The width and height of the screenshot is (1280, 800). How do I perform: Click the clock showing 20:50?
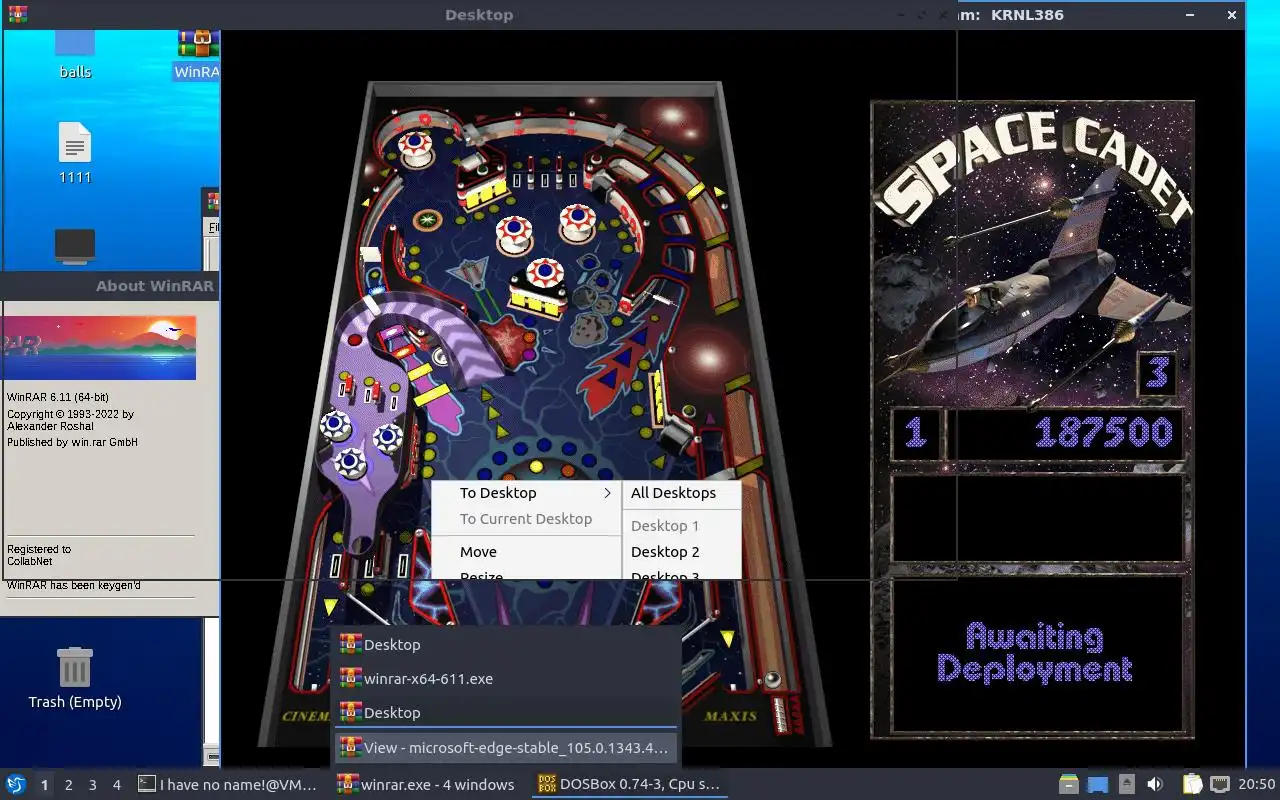(x=1257, y=784)
